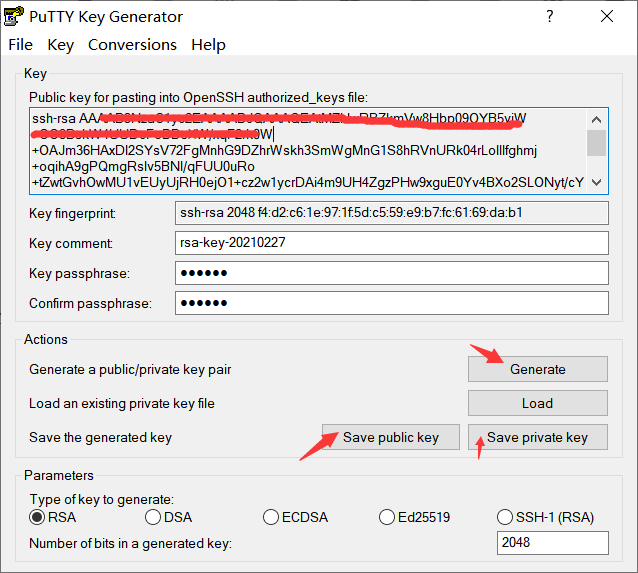This screenshot has height=573, width=638.
Task: Open the Help menu
Action: tap(208, 45)
